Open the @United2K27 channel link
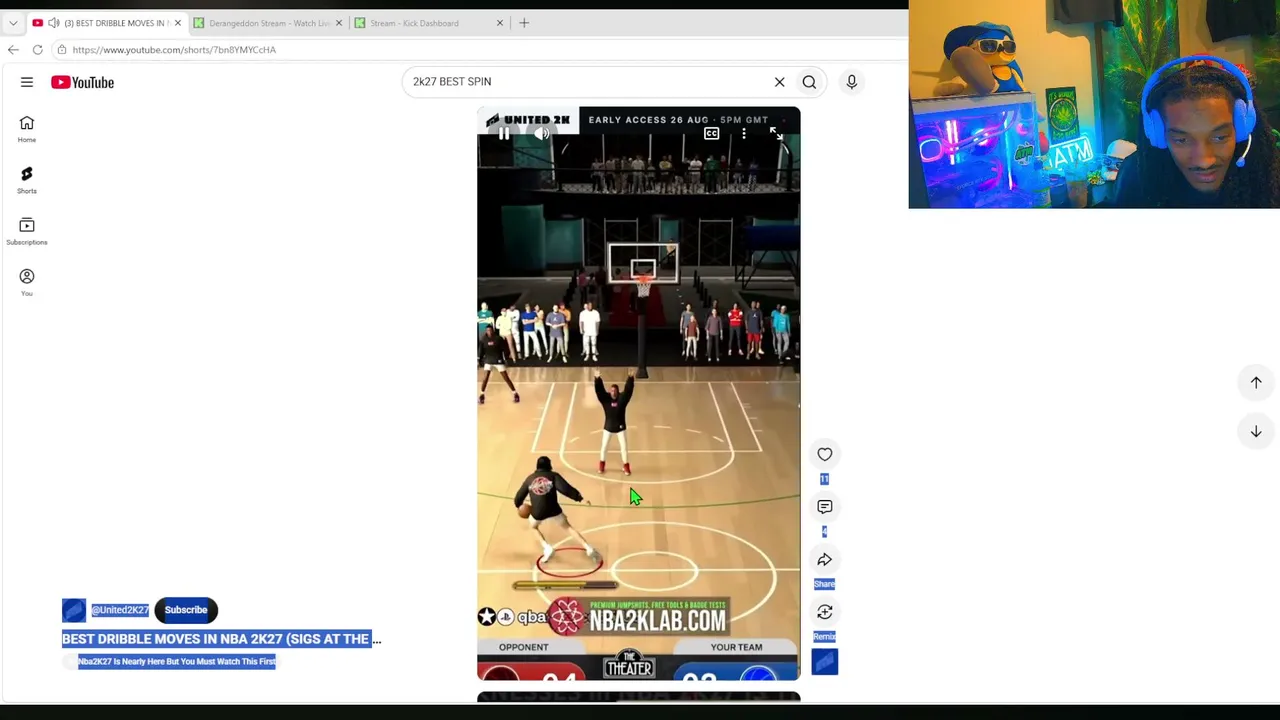The height and width of the screenshot is (720, 1280). tap(120, 610)
